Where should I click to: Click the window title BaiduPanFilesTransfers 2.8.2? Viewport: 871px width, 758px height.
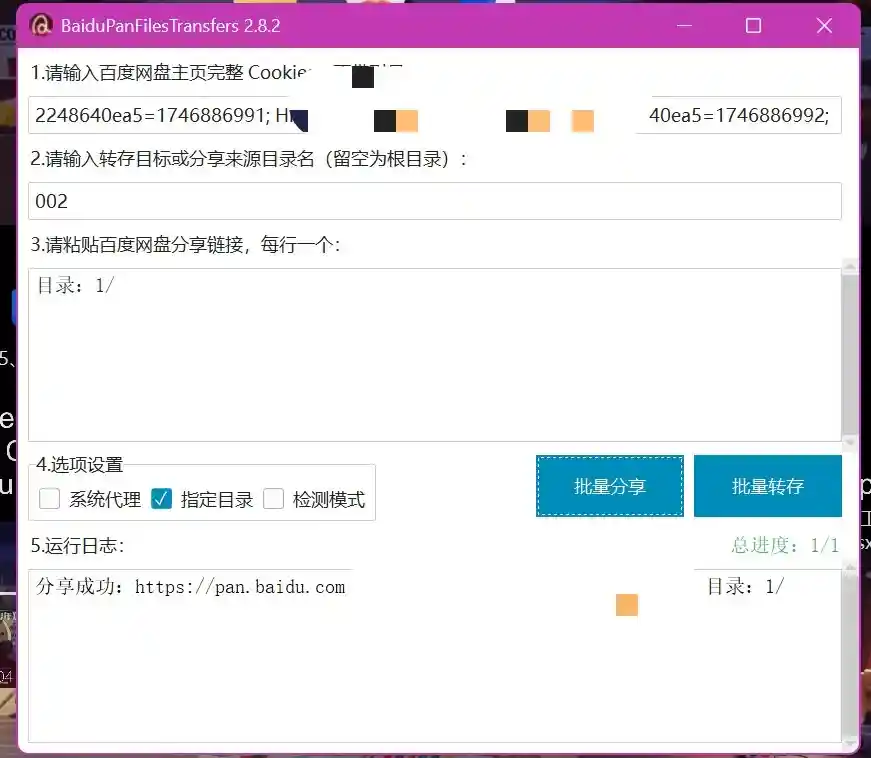point(171,26)
